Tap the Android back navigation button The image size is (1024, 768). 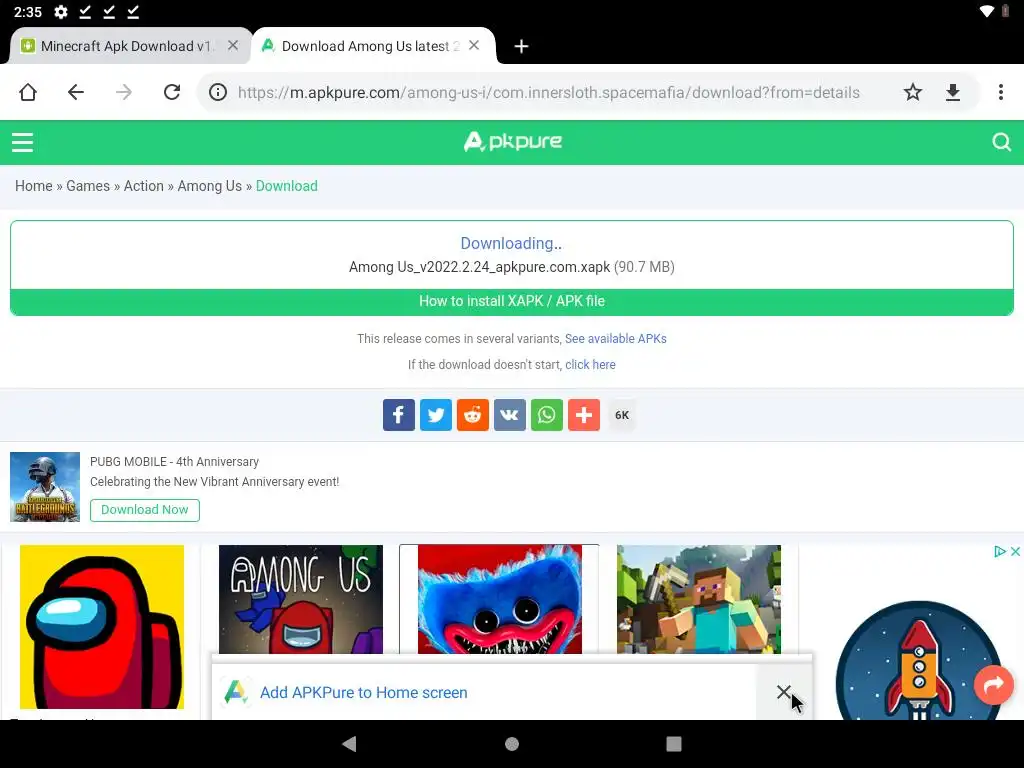pyautogui.click(x=349, y=743)
